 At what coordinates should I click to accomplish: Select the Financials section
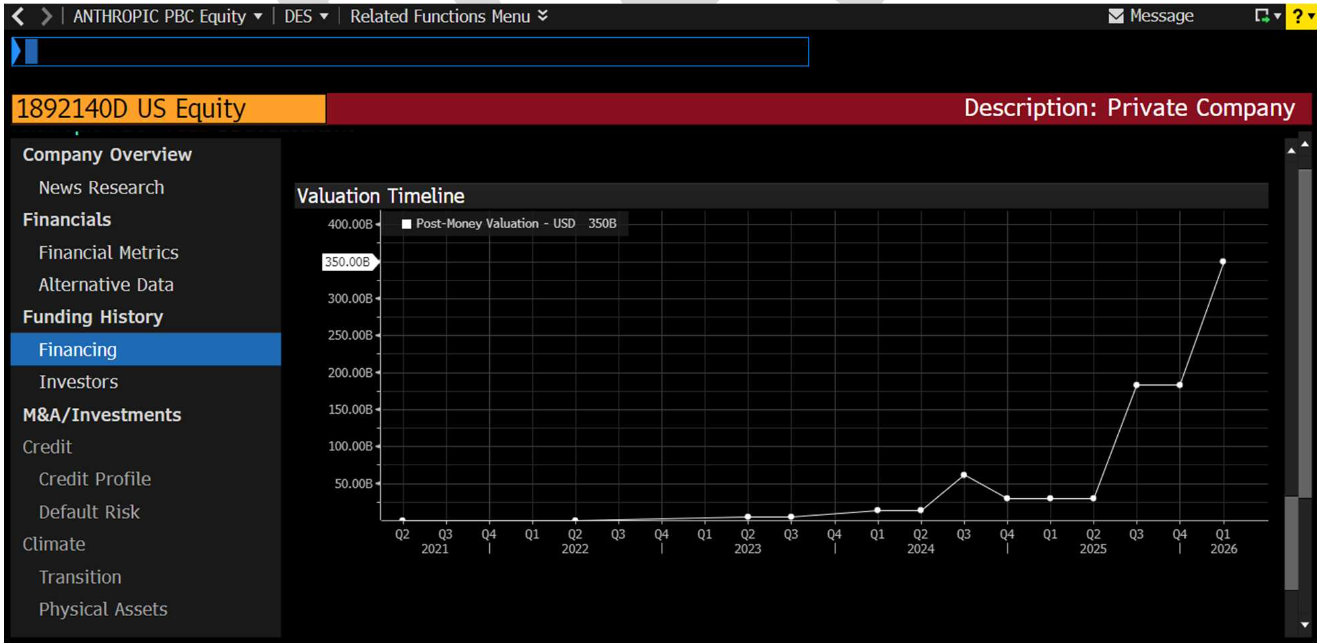[67, 220]
